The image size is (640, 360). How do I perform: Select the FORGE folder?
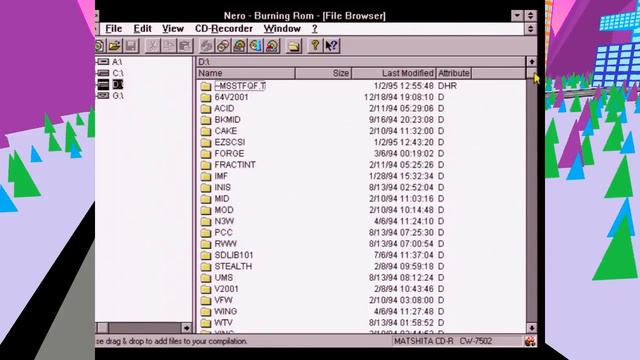tap(222, 153)
